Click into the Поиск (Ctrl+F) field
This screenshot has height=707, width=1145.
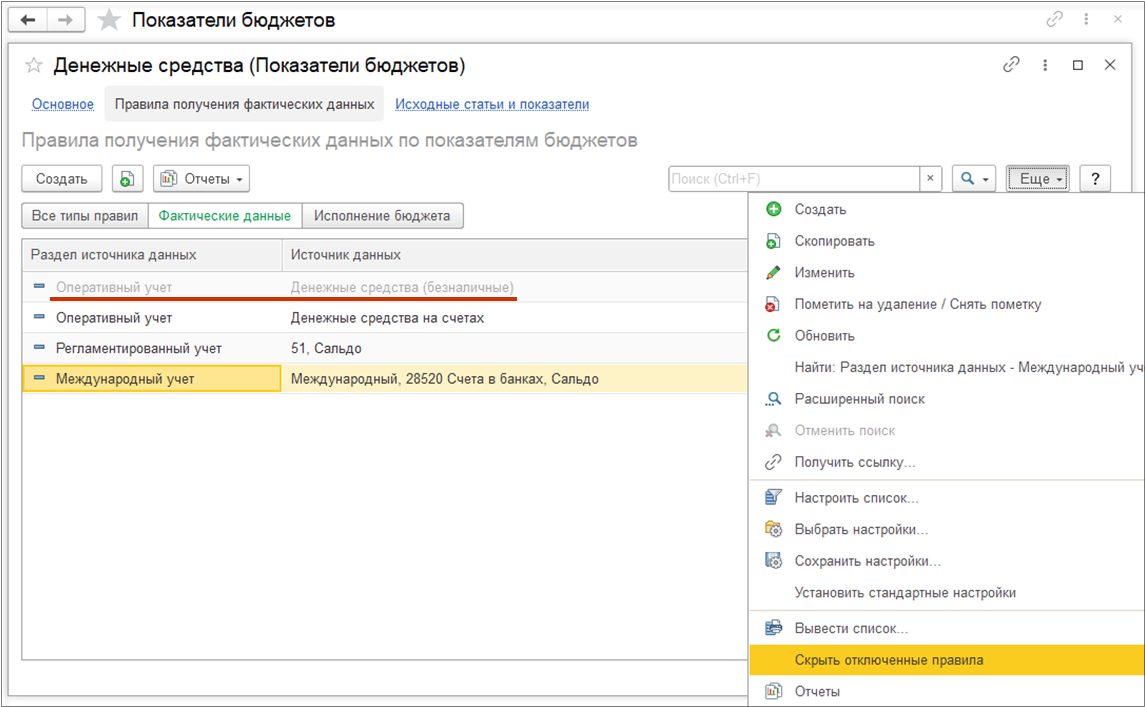click(793, 179)
